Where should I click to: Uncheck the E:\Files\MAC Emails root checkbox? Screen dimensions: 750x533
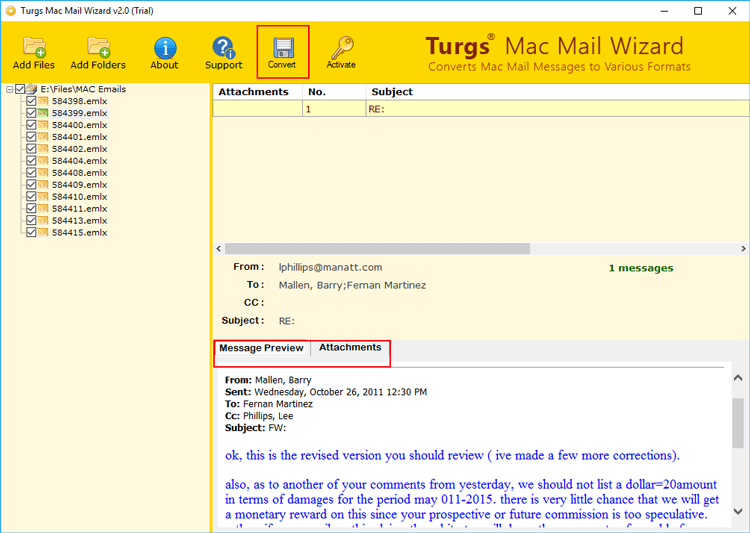(20, 89)
